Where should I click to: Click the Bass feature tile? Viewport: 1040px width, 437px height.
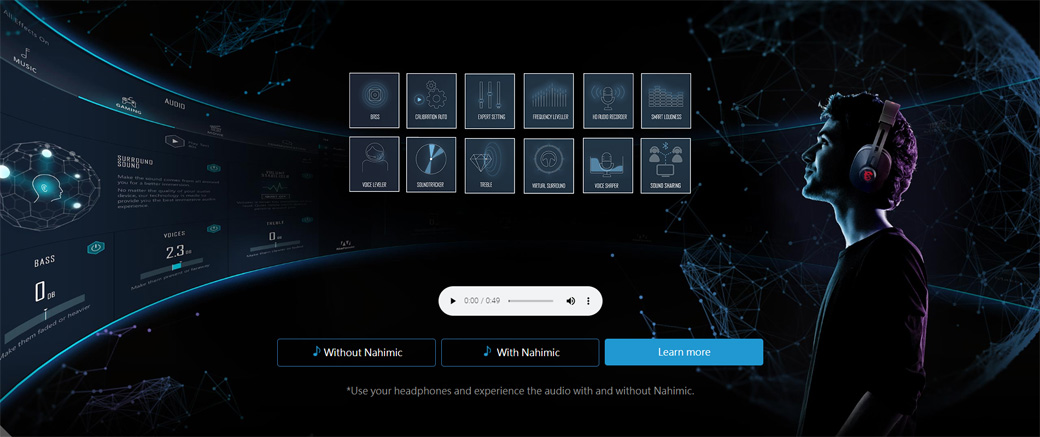click(x=374, y=100)
